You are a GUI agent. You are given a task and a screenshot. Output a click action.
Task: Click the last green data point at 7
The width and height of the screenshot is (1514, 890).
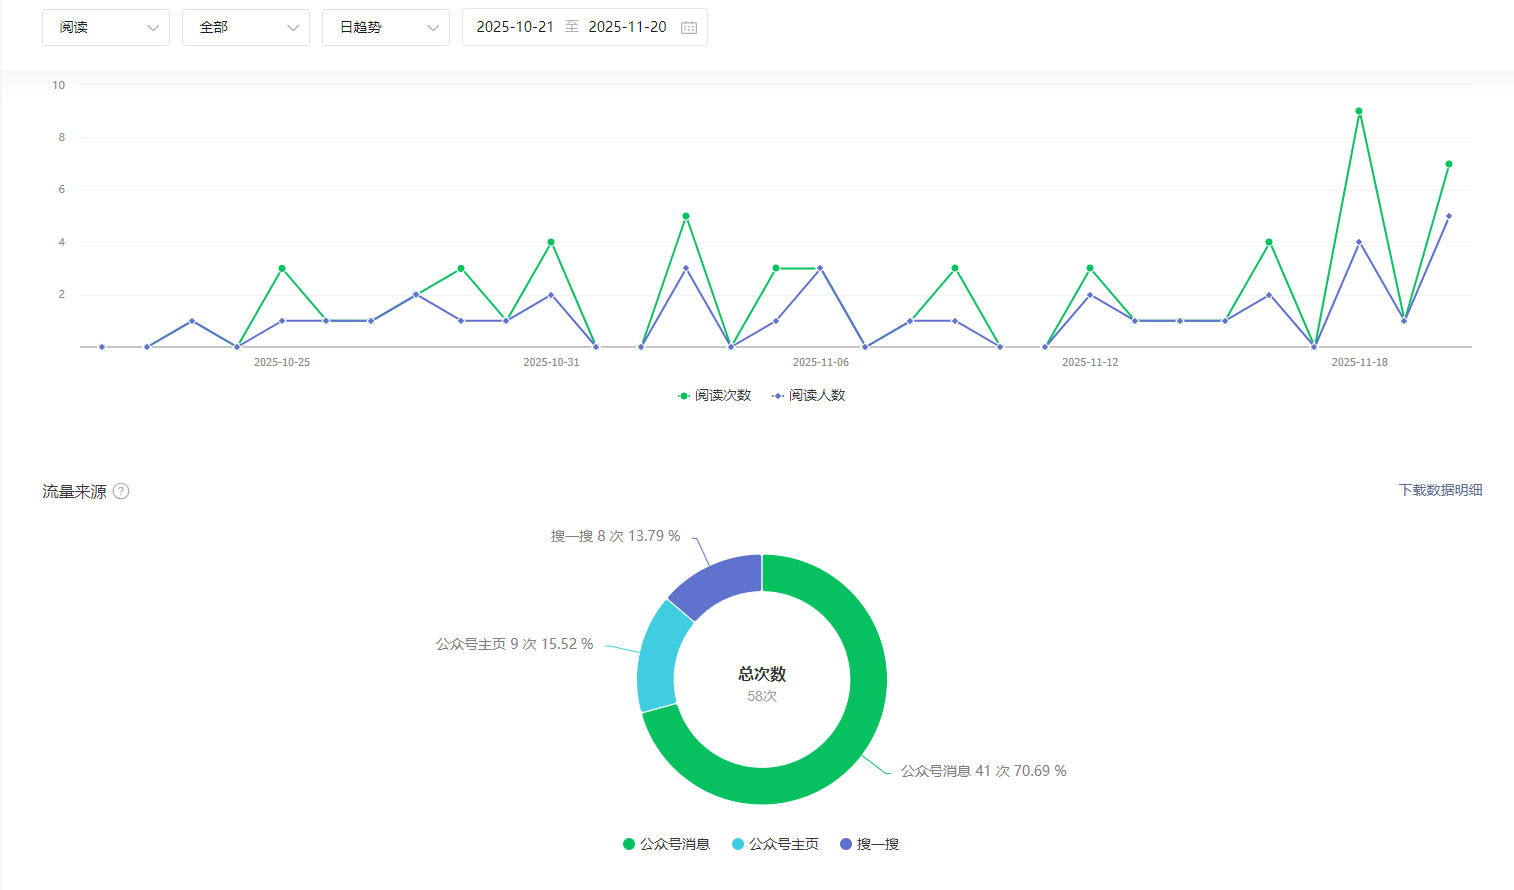(x=1449, y=164)
